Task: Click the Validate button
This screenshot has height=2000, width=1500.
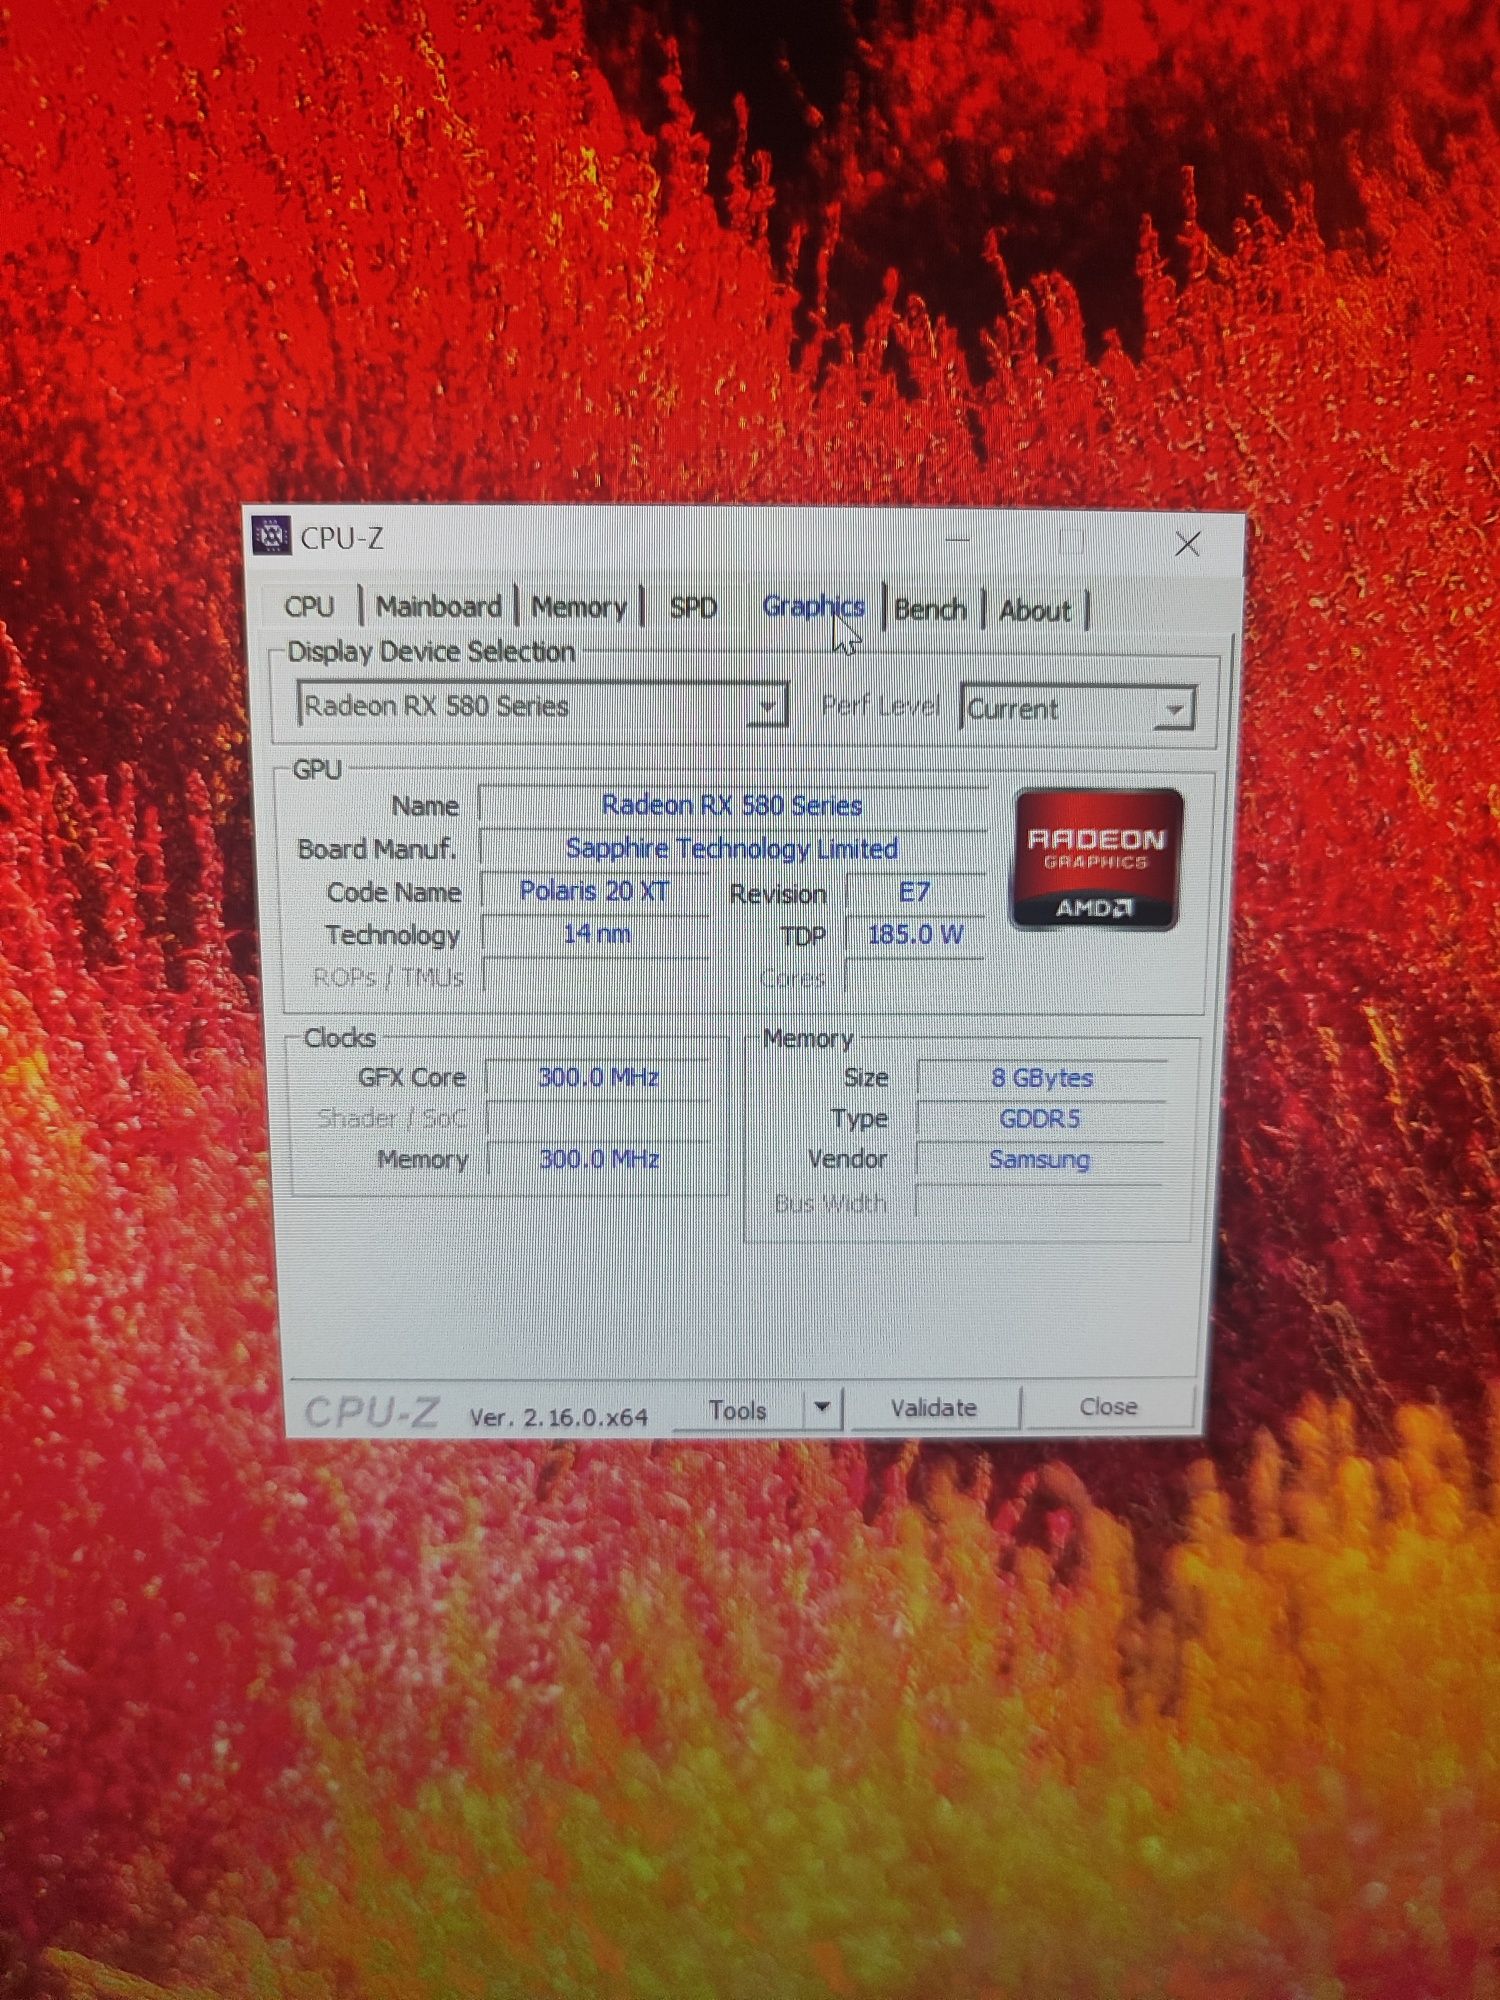Action: pyautogui.click(x=934, y=1408)
